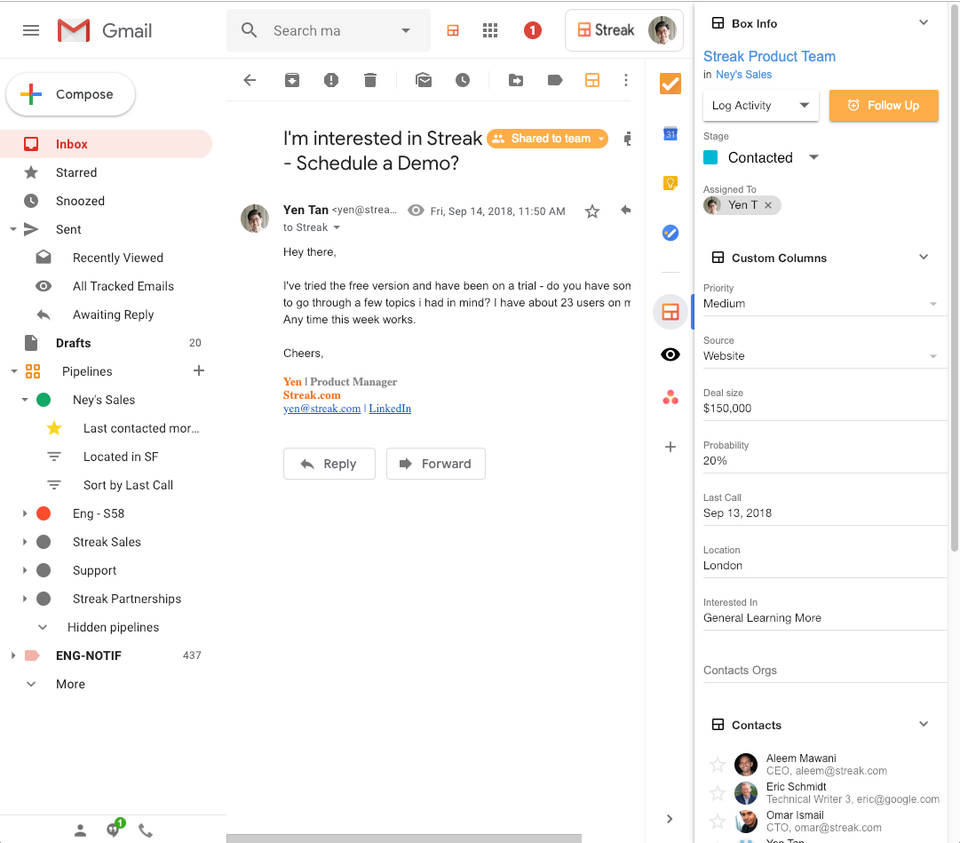Snooze the email using clock icon
This screenshot has height=843, width=960.
(462, 80)
